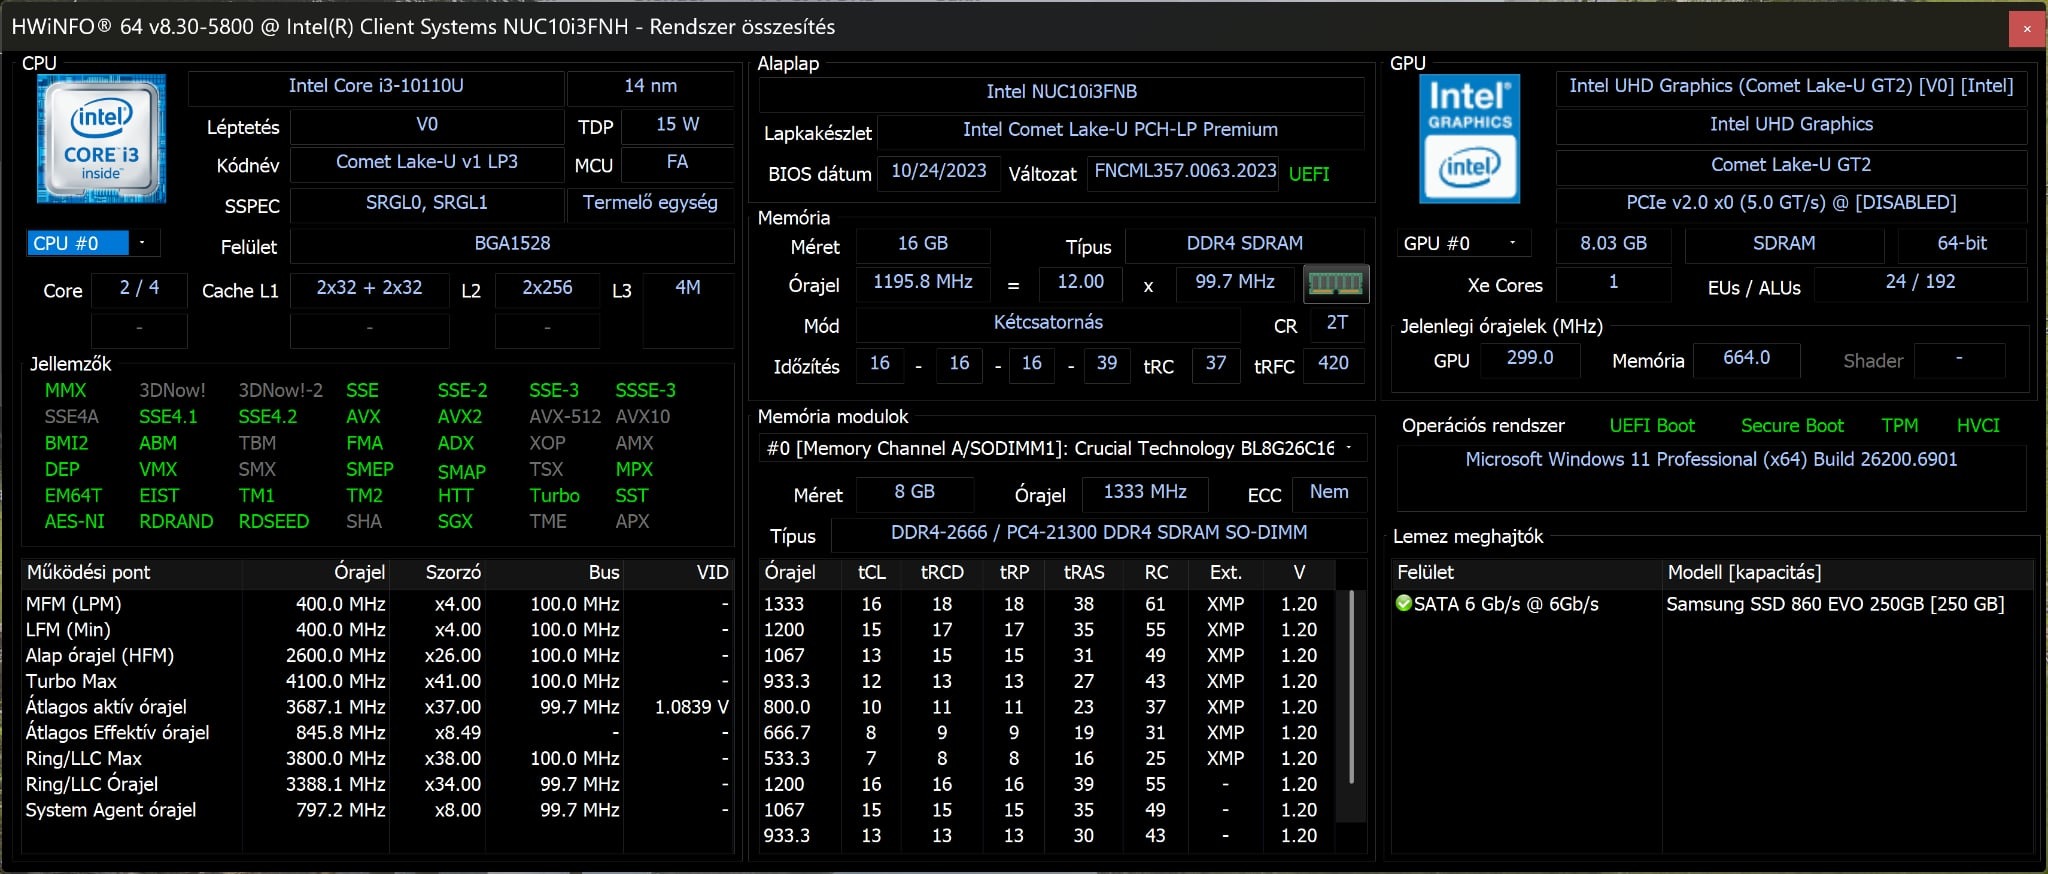Click the ECC value Nem
The height and width of the screenshot is (874, 2048).
point(1329,492)
